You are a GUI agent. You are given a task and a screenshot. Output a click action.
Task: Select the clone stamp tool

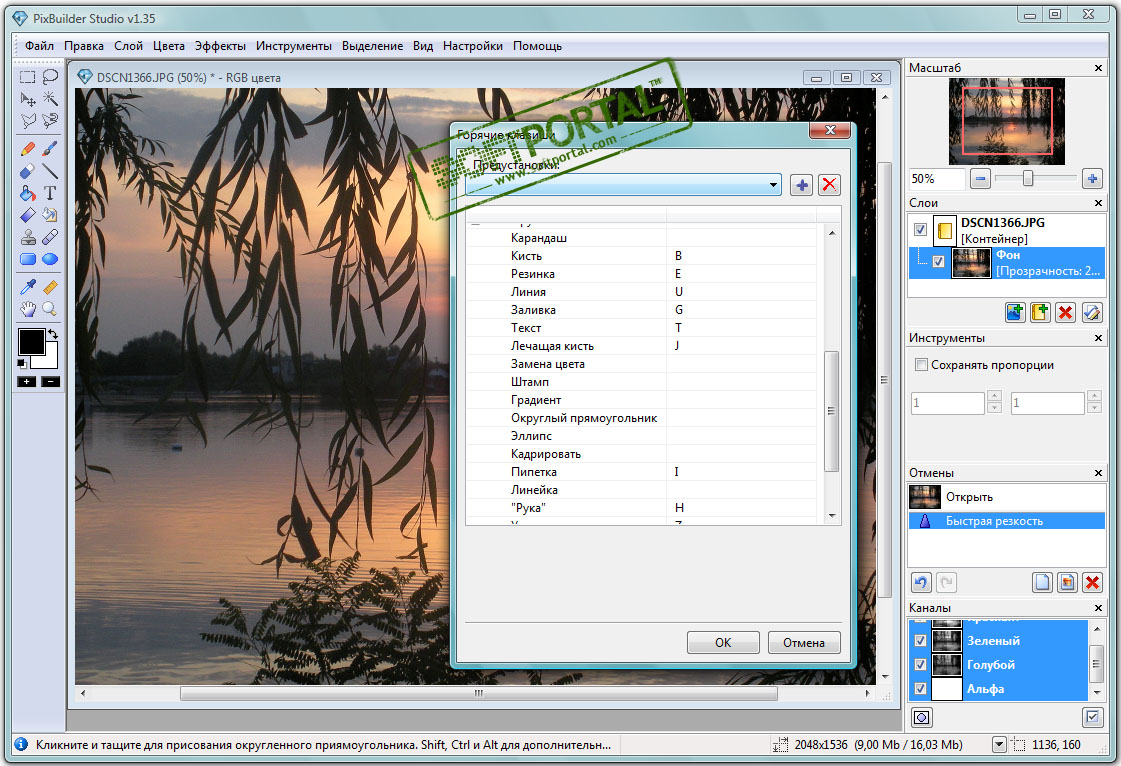pyautogui.click(x=27, y=237)
